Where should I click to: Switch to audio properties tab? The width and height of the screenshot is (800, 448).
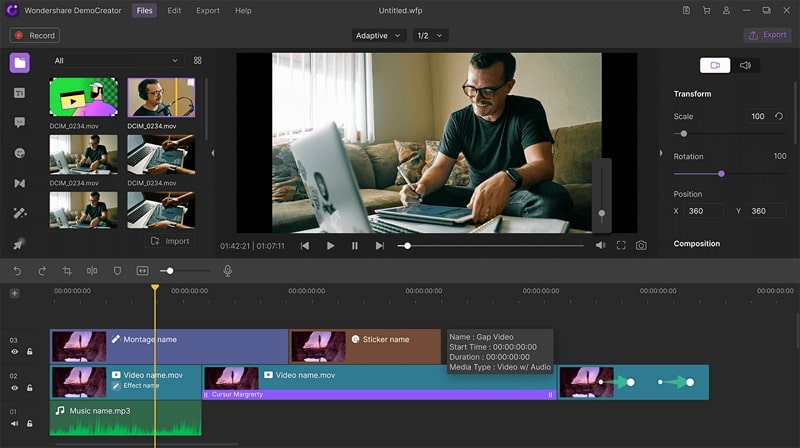pyautogui.click(x=745, y=65)
